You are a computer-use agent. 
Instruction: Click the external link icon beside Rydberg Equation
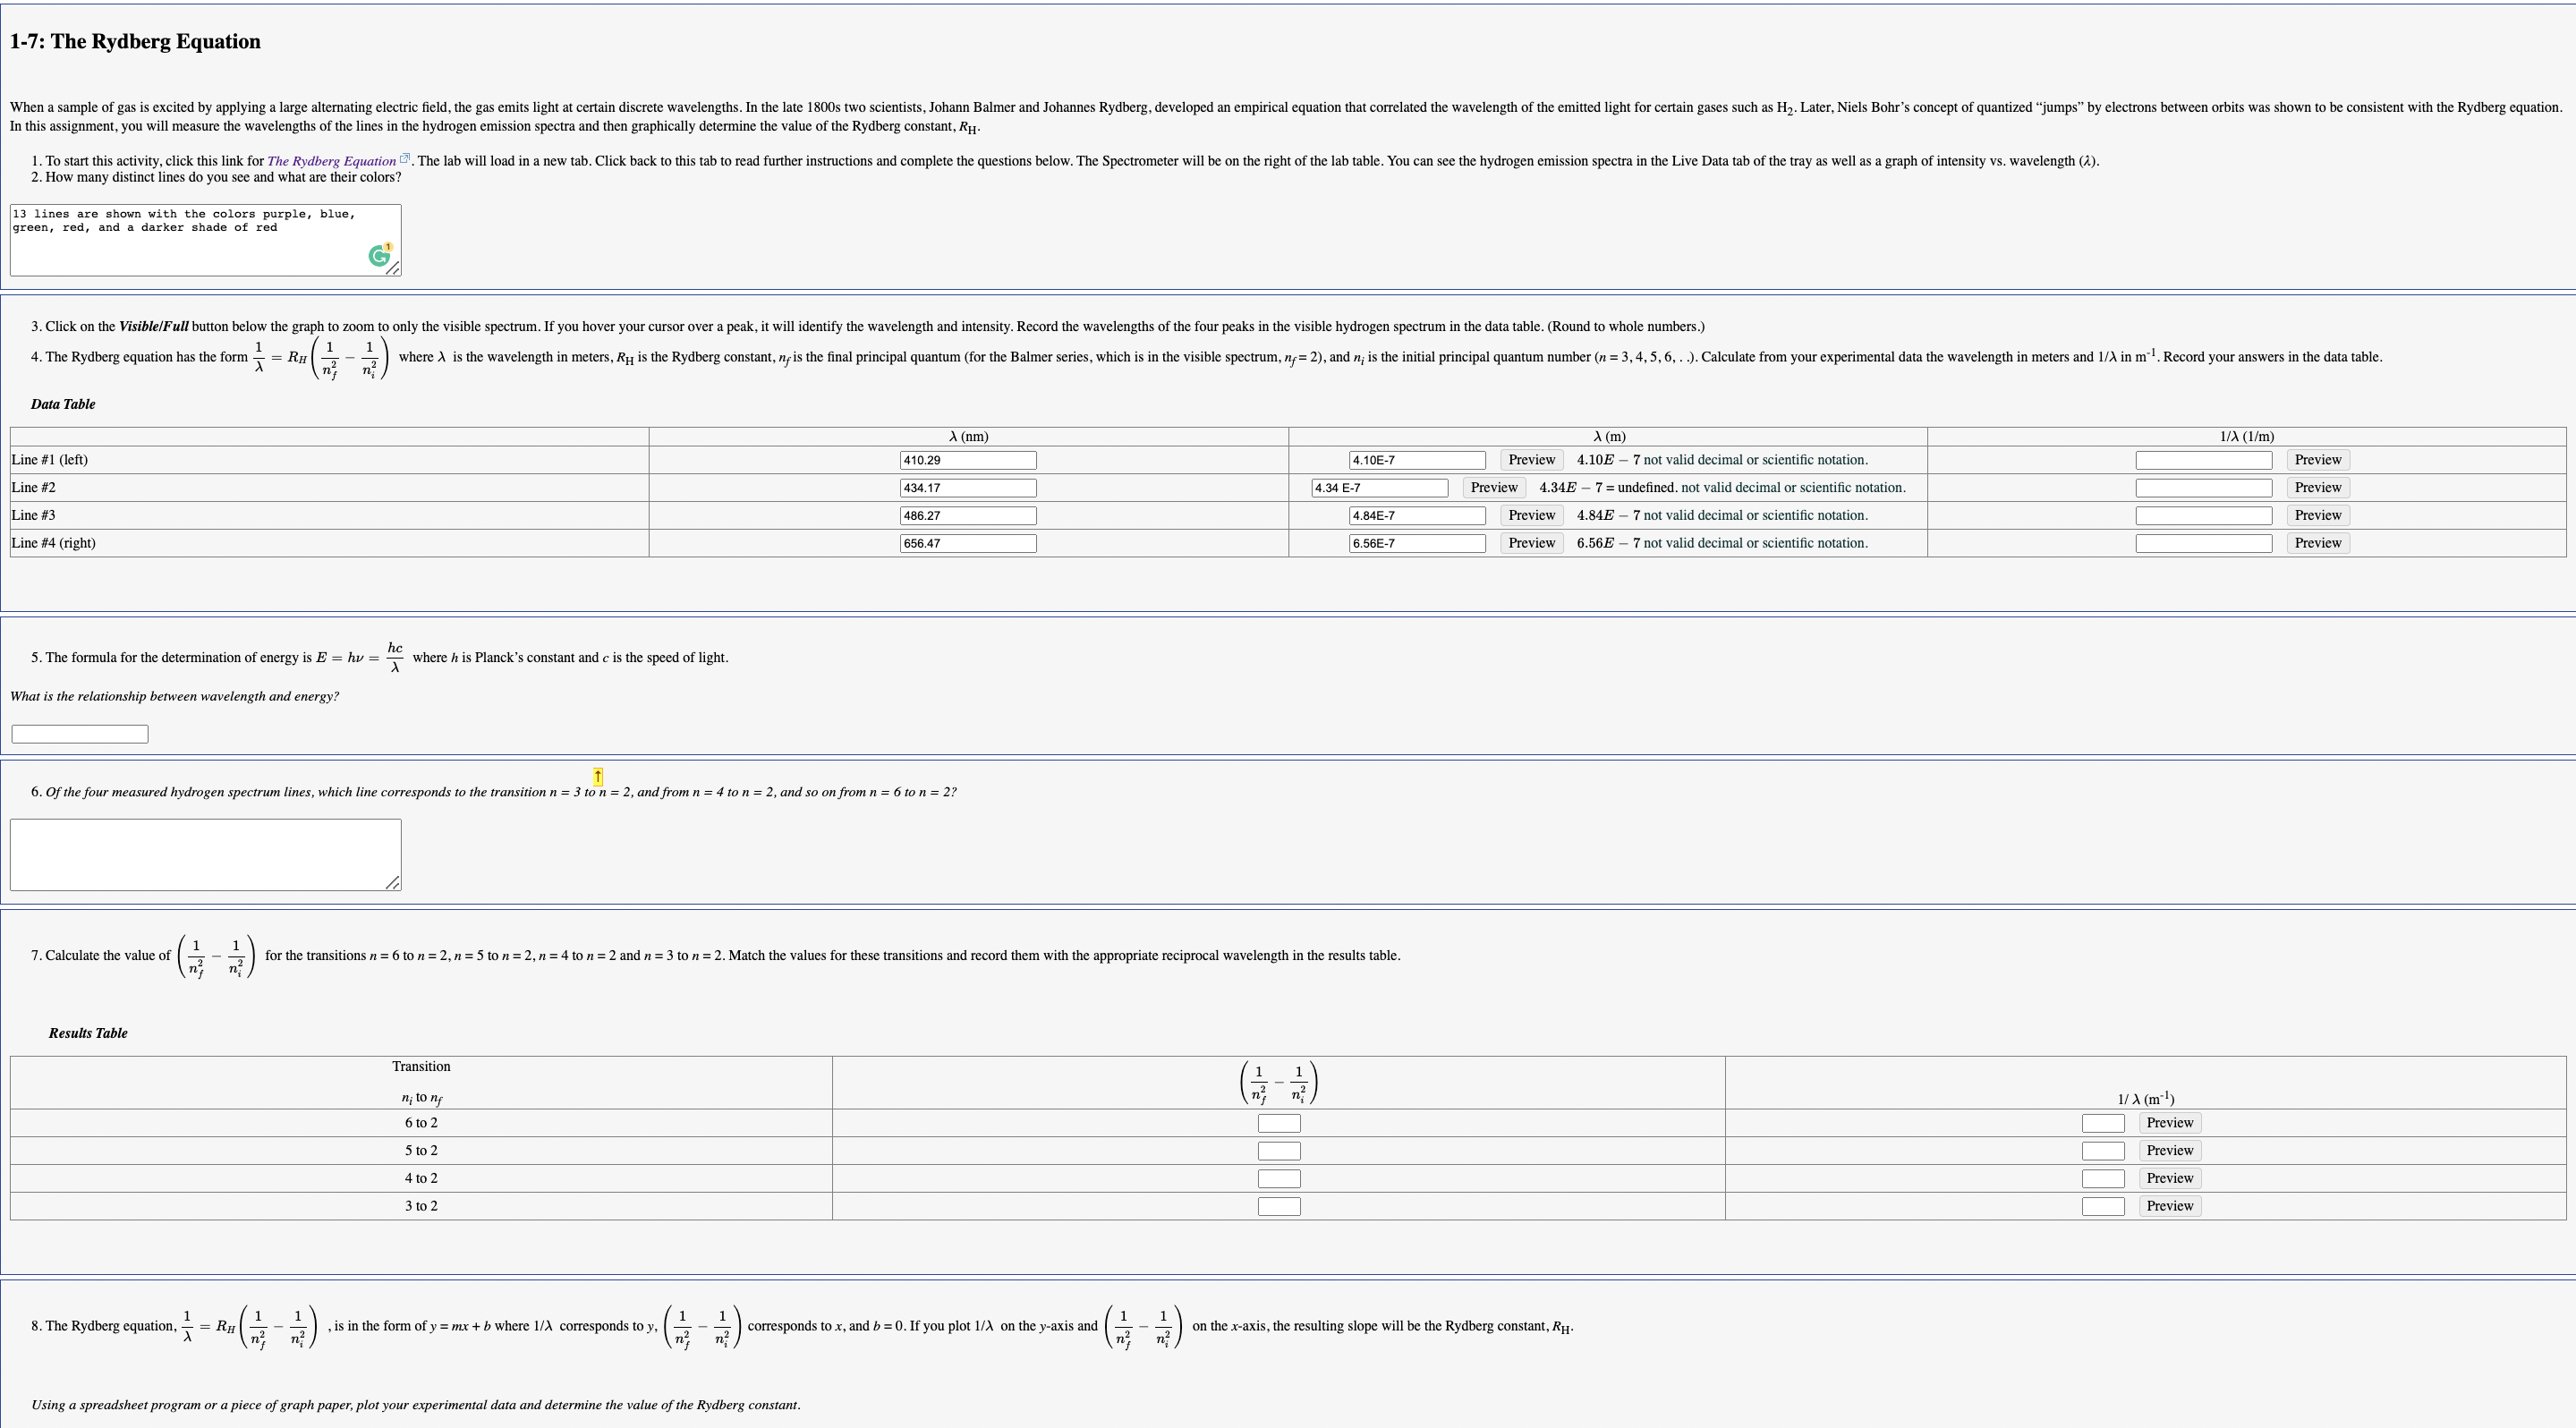pyautogui.click(x=405, y=159)
